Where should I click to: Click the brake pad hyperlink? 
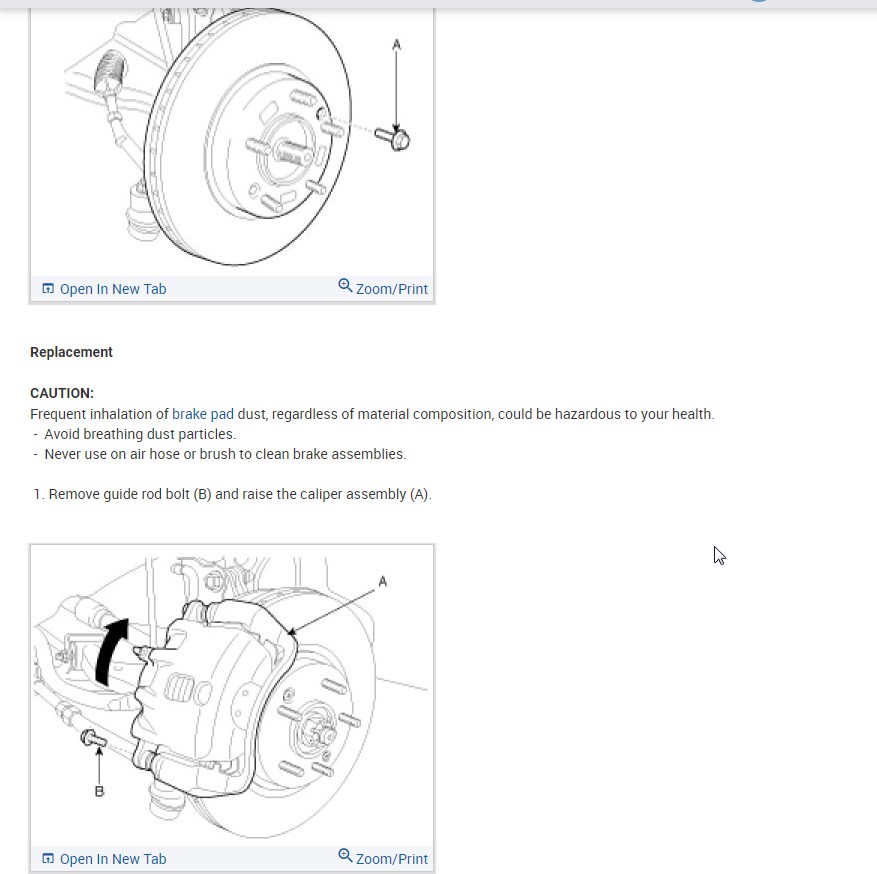(x=202, y=414)
